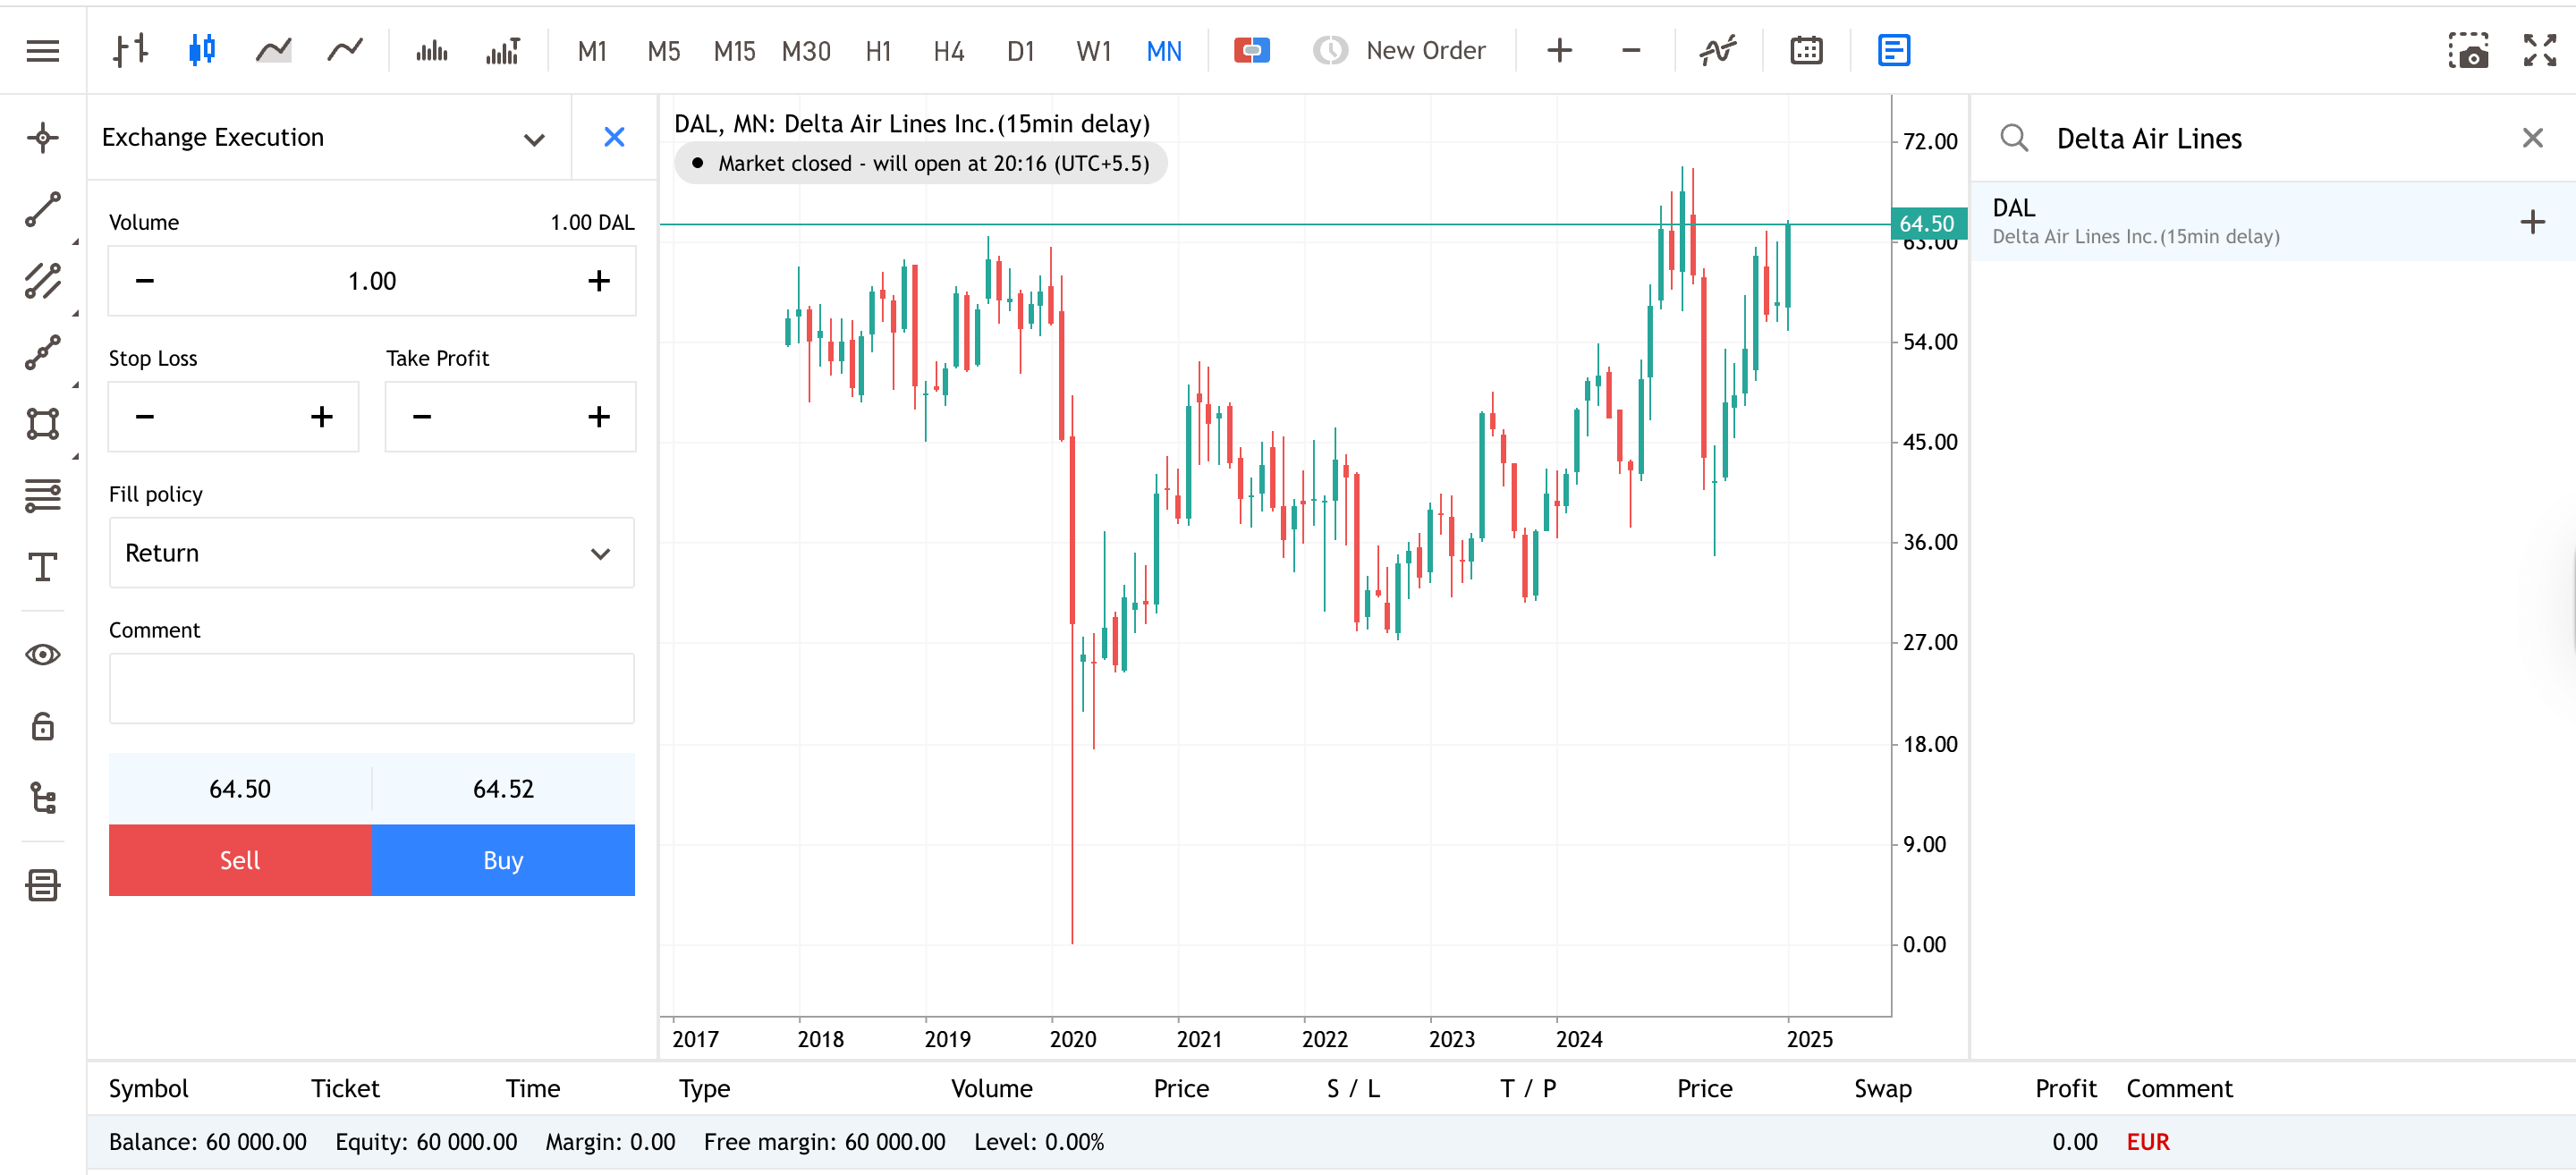This screenshot has width=2576, height=1175.
Task: Click inside the Comment input field
Action: (371, 688)
